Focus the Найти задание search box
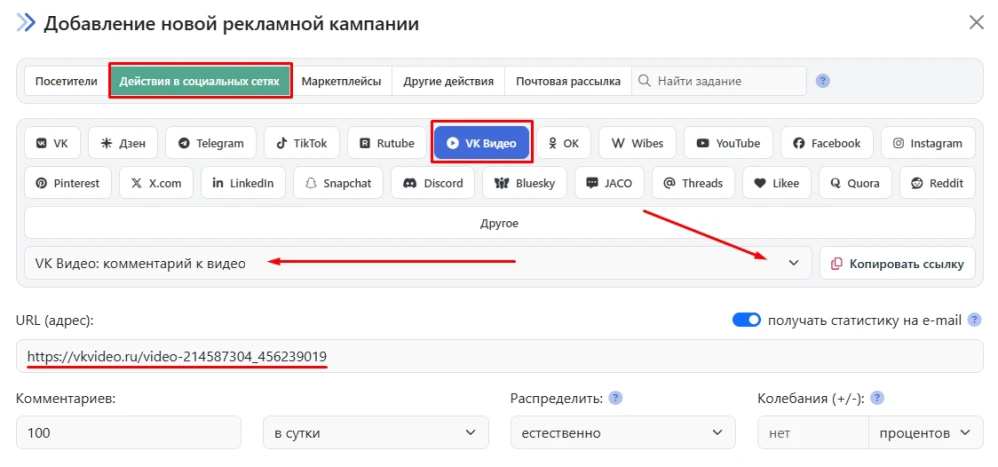This screenshot has width=998, height=467. point(725,81)
